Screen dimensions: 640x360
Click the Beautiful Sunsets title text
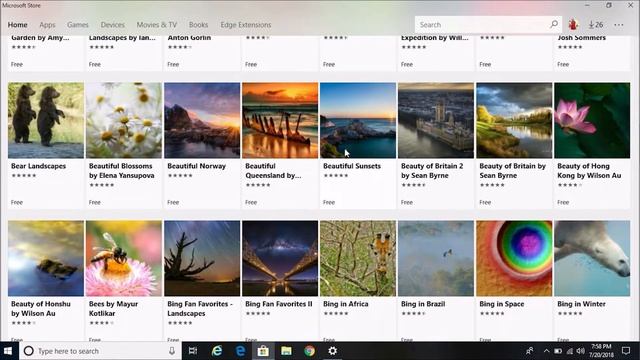(352, 166)
